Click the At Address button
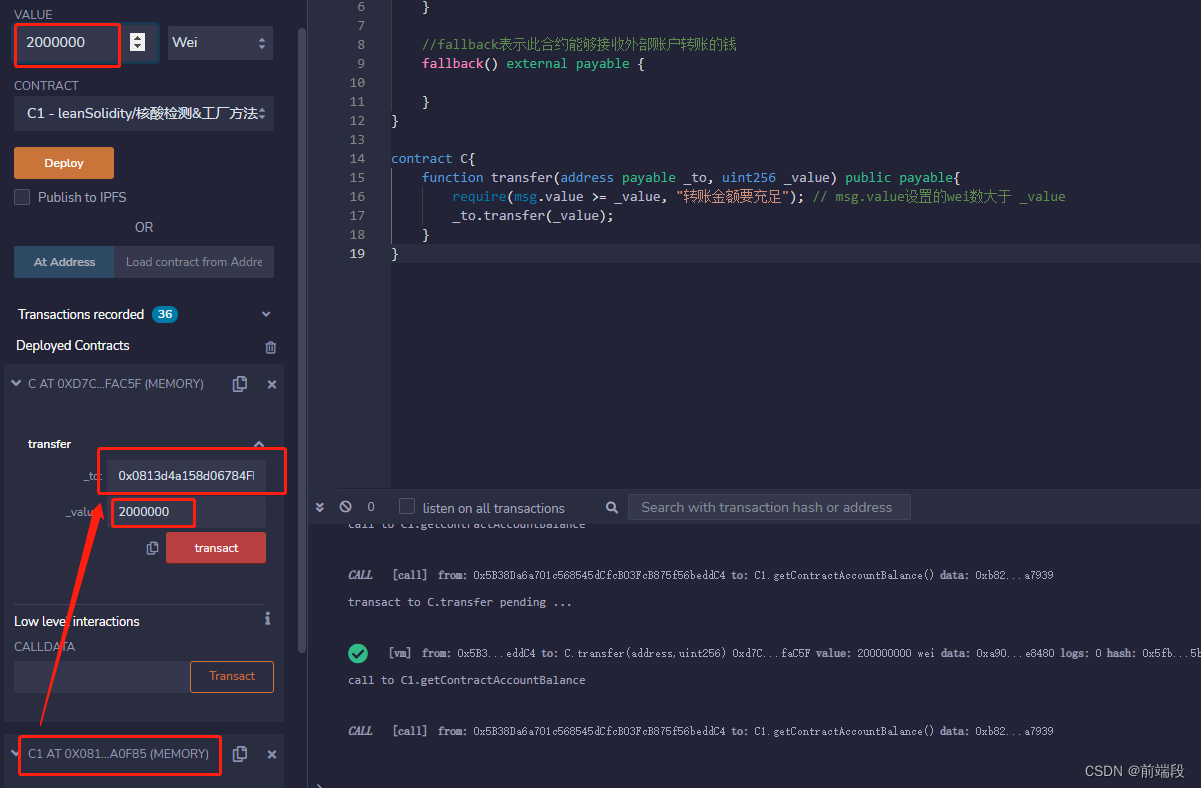The width and height of the screenshot is (1201, 788). pyautogui.click(x=65, y=262)
